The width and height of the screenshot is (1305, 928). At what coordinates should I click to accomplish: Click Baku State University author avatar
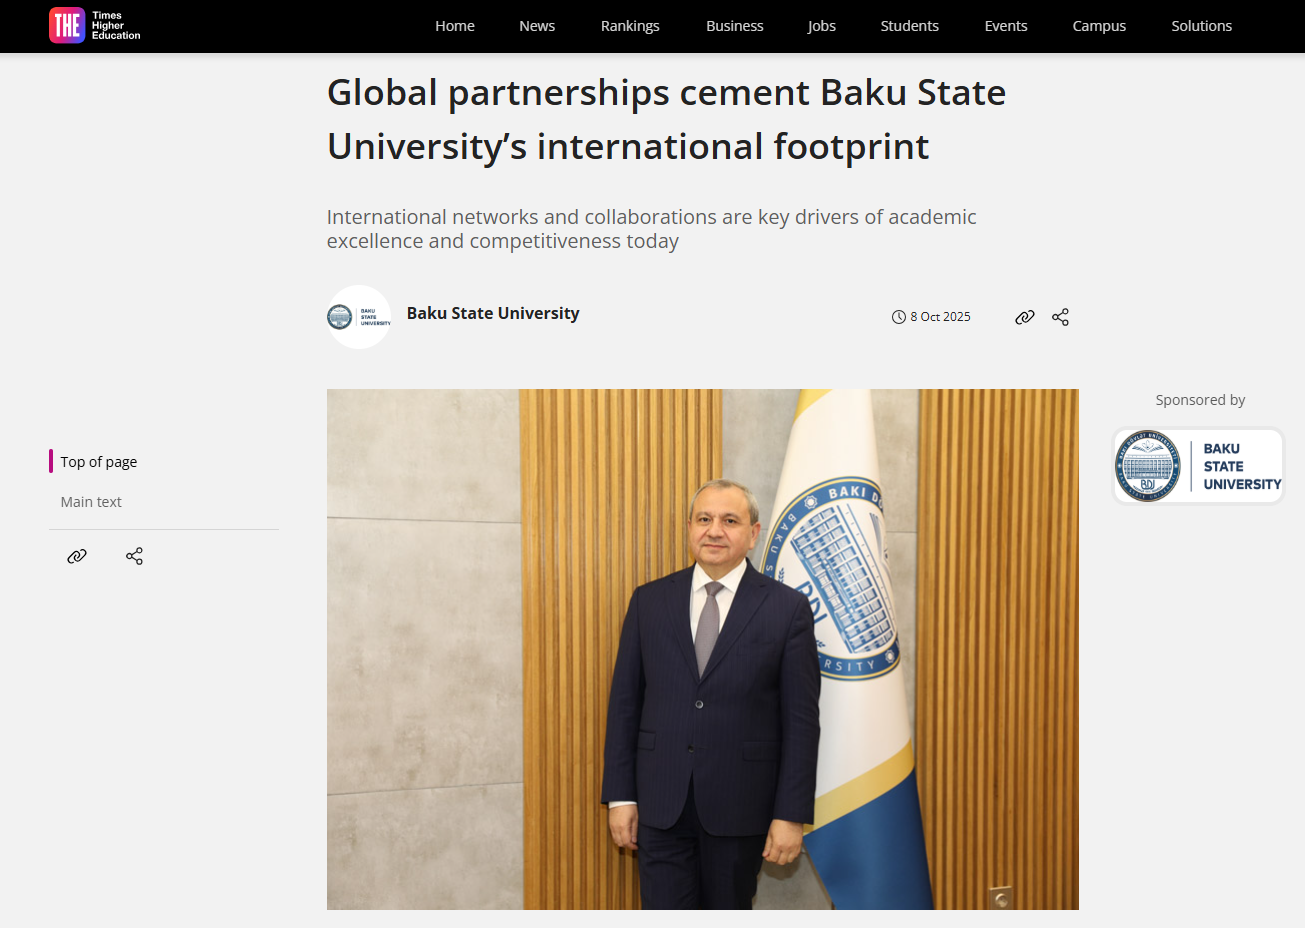click(x=359, y=317)
